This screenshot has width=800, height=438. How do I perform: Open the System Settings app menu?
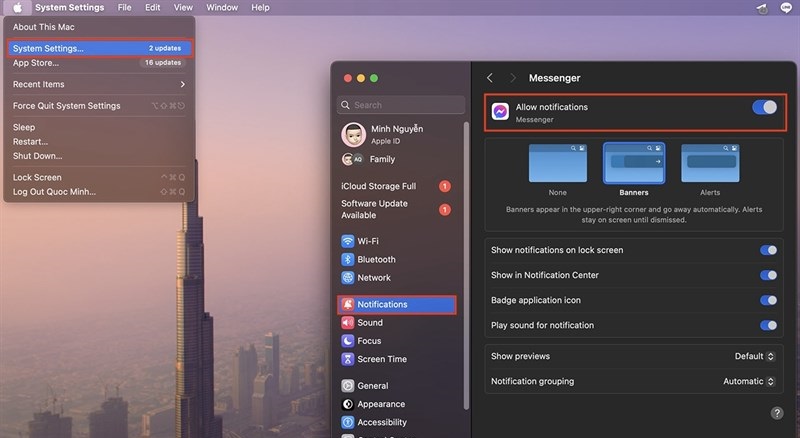pos(69,7)
